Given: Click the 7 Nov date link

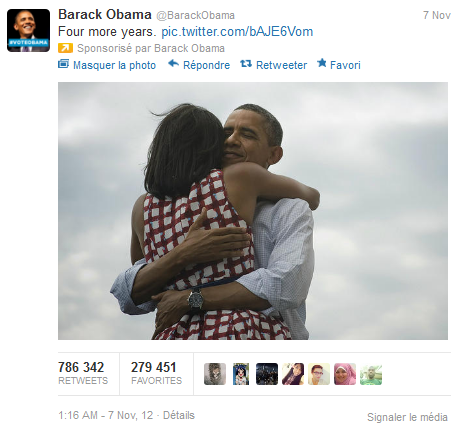Looking at the screenshot, I should (437, 15).
